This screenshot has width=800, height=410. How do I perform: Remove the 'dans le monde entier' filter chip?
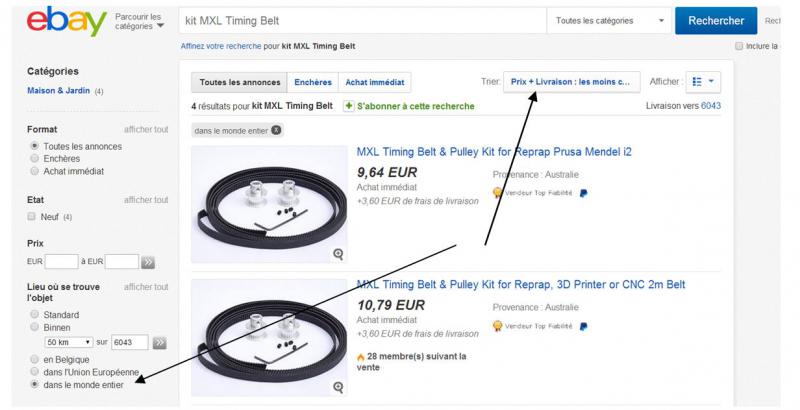[x=276, y=130]
